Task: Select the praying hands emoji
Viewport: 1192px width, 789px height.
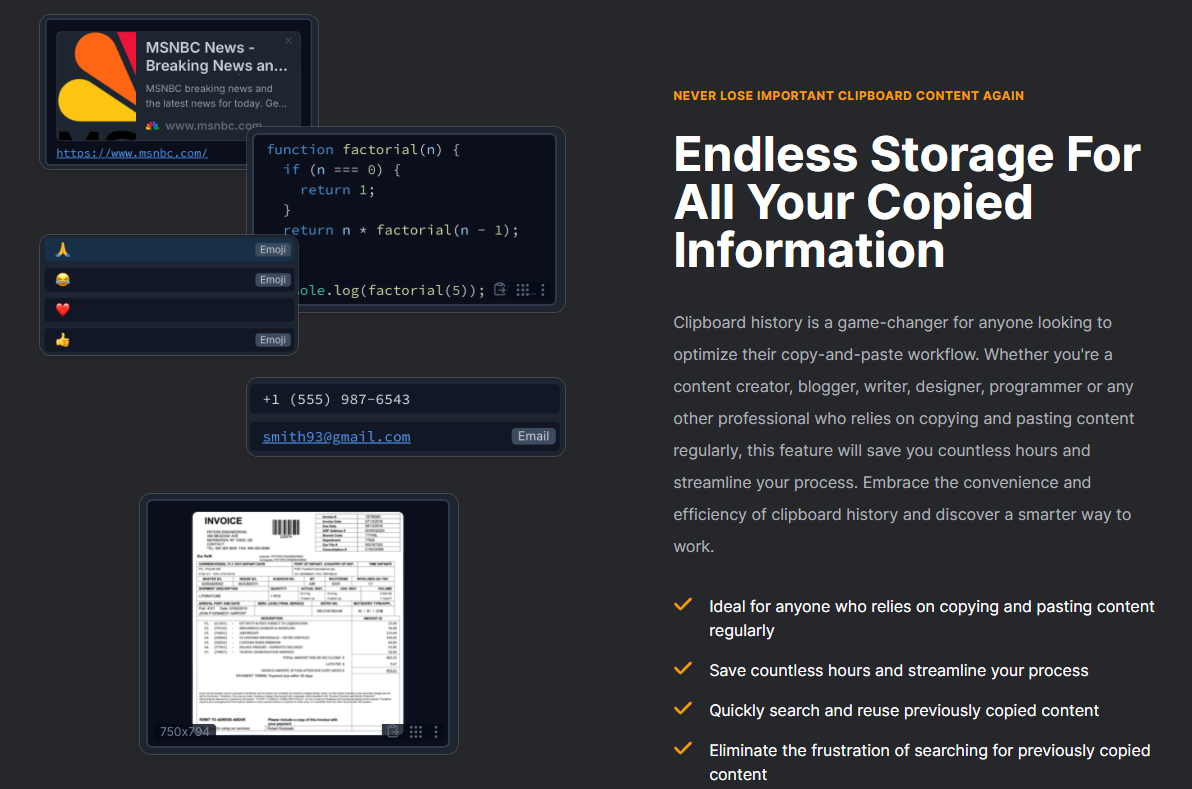Action: (62, 249)
